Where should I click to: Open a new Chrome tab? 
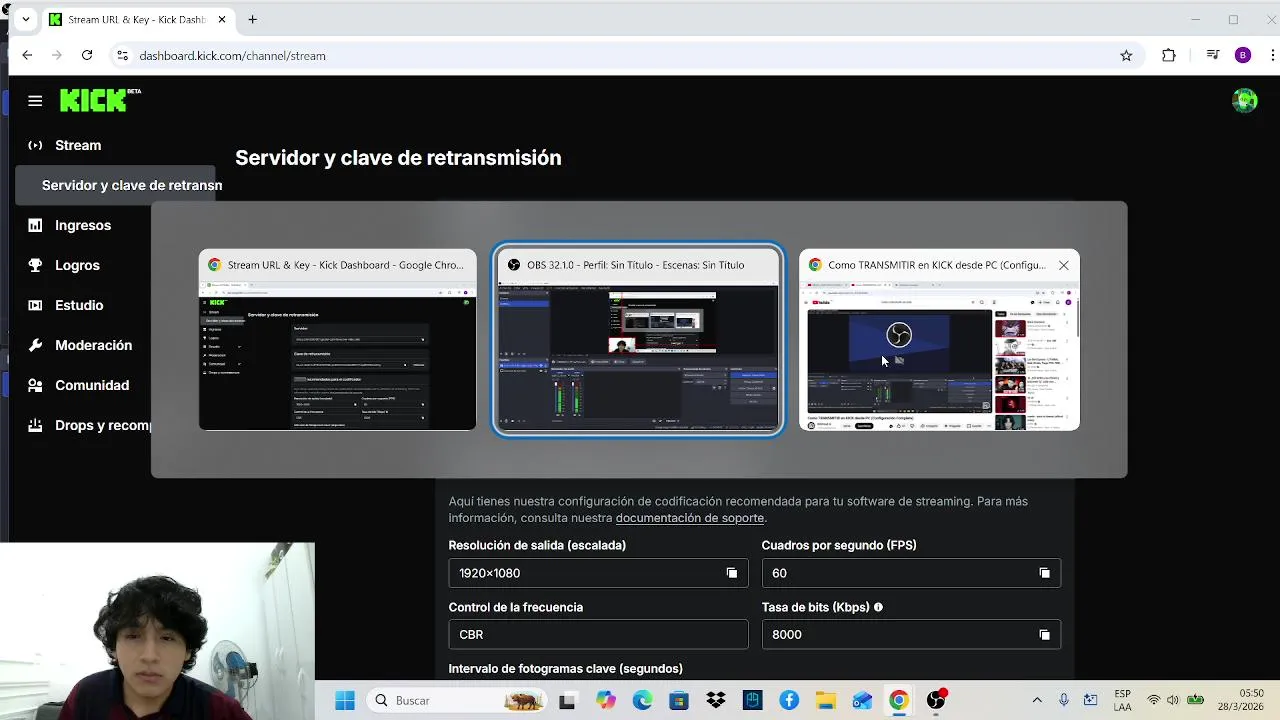pos(252,19)
